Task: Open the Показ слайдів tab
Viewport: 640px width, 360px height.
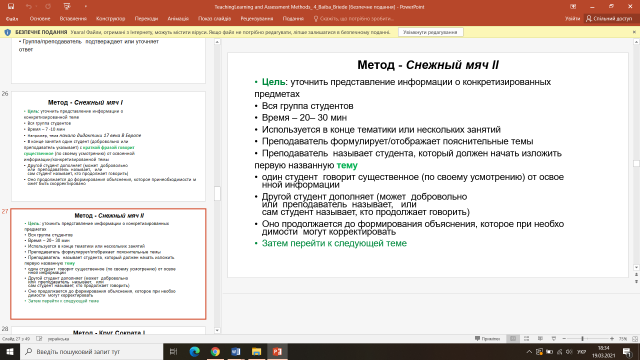Action: click(x=214, y=19)
